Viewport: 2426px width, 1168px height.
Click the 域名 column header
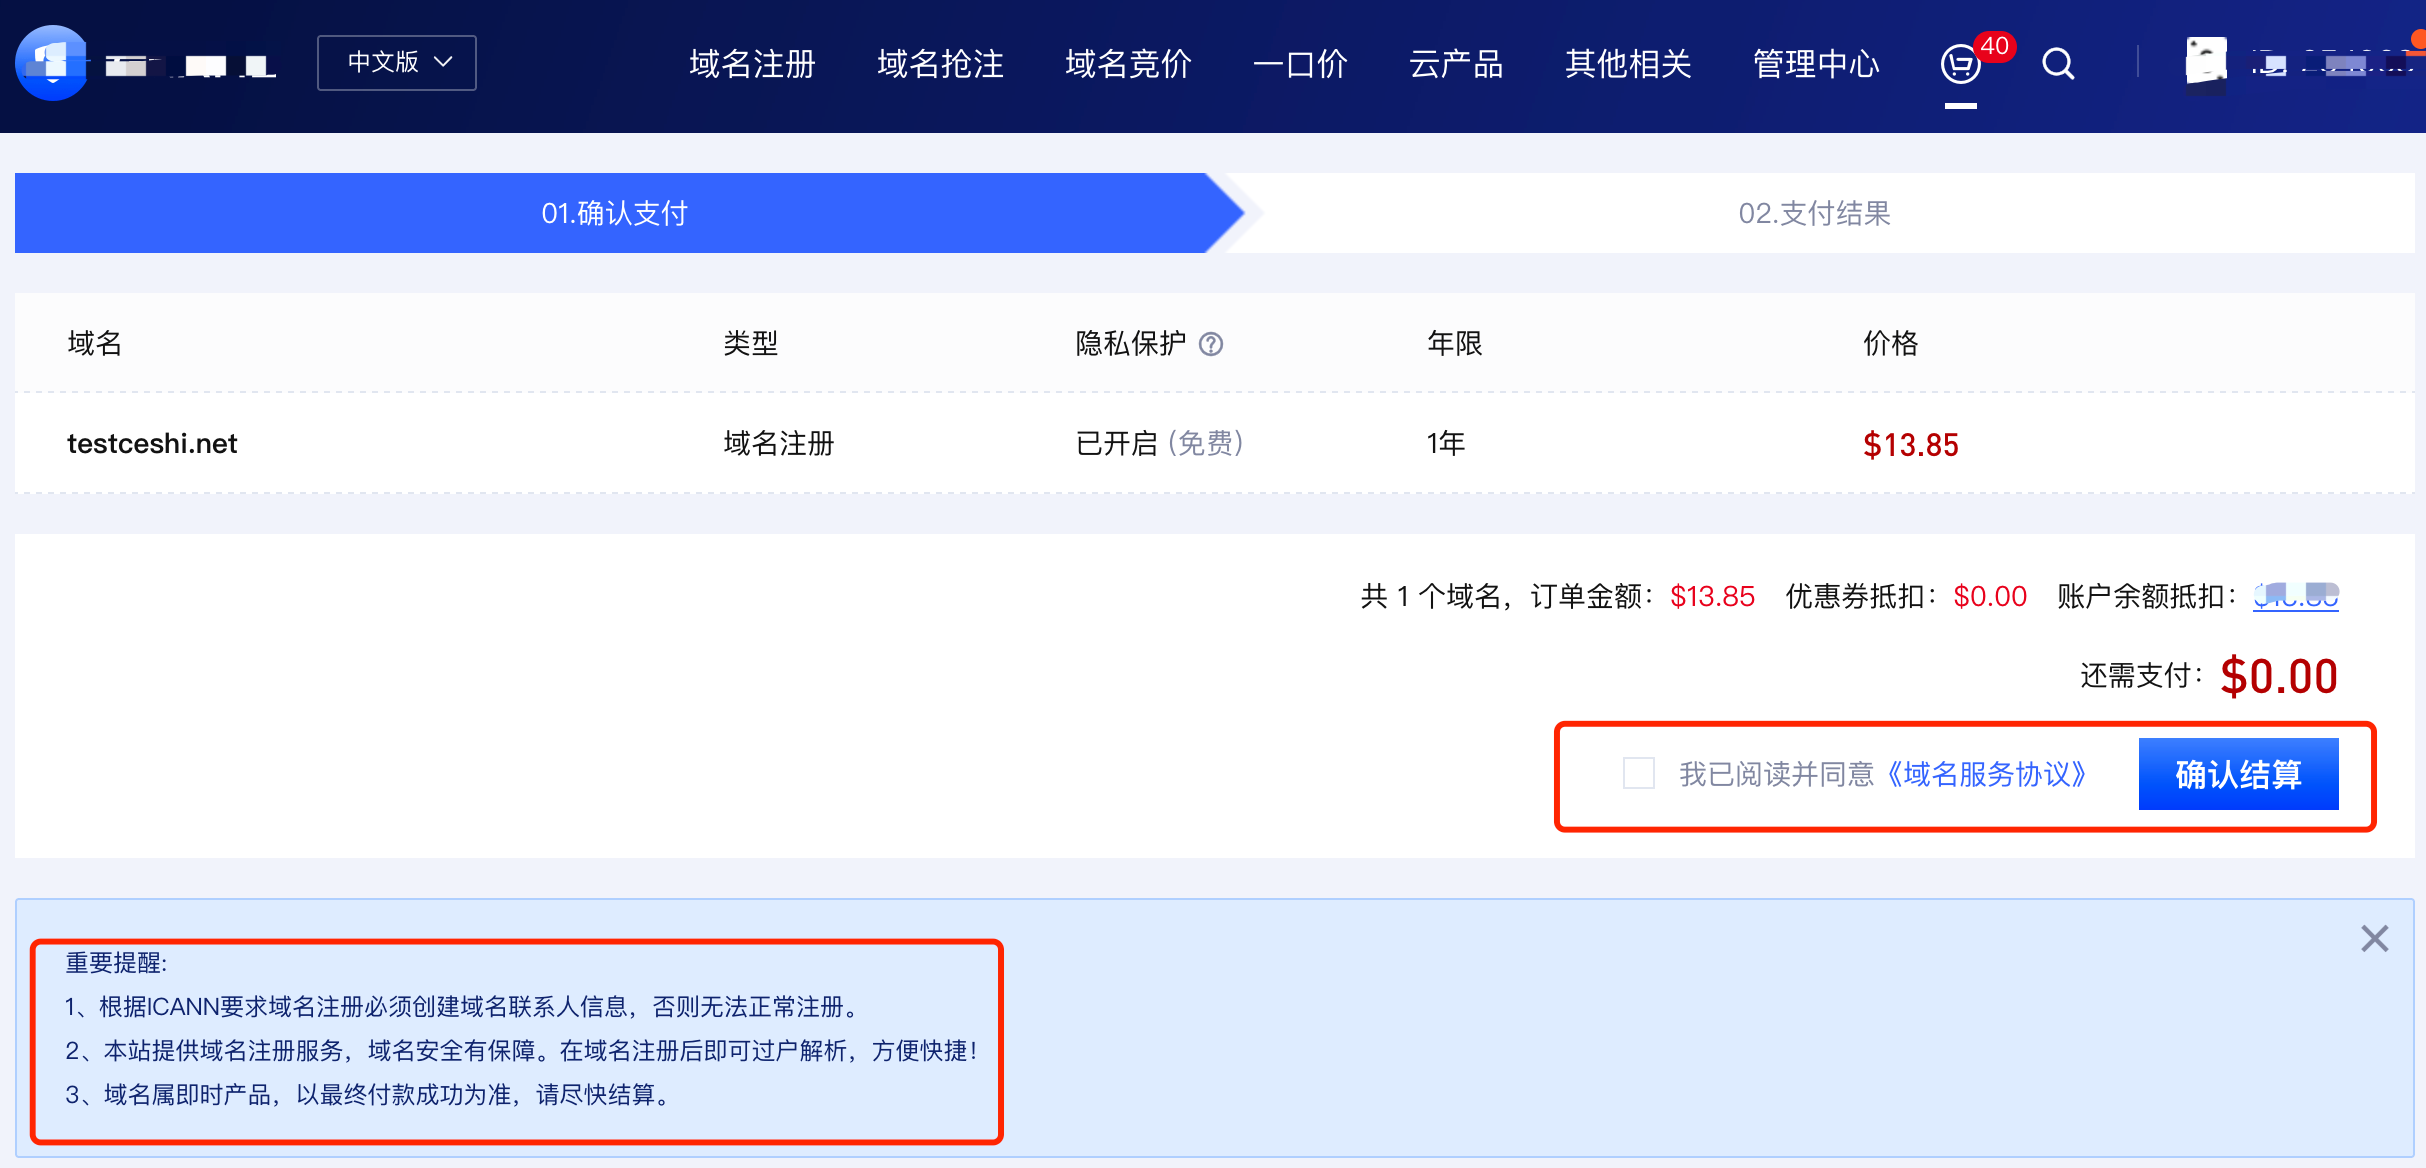pos(94,344)
